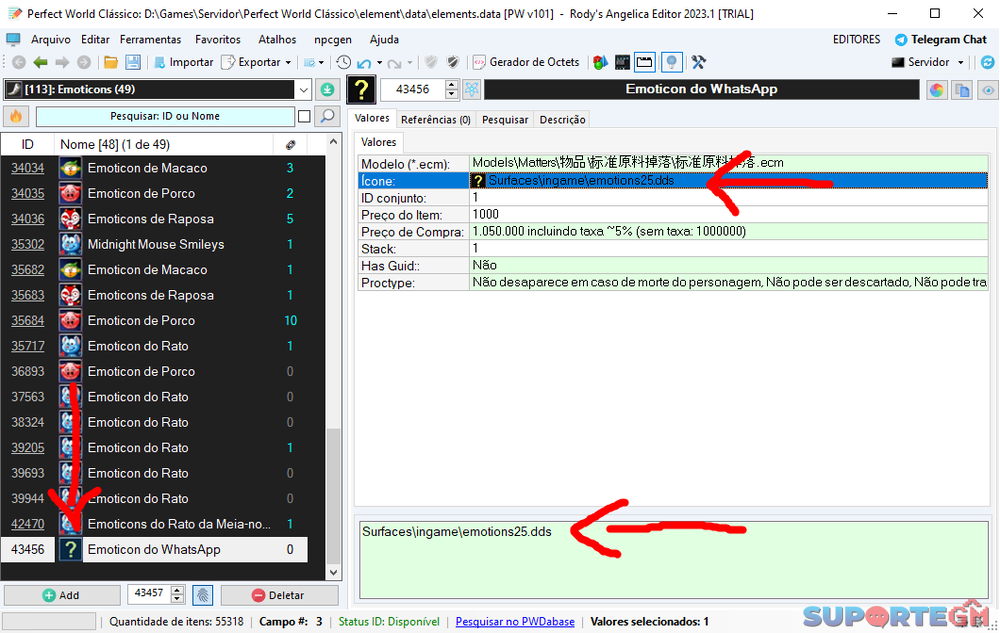Image resolution: width=1000 pixels, height=633 pixels.
Task: Switch to the Descrição tab
Action: pyautogui.click(x=562, y=120)
